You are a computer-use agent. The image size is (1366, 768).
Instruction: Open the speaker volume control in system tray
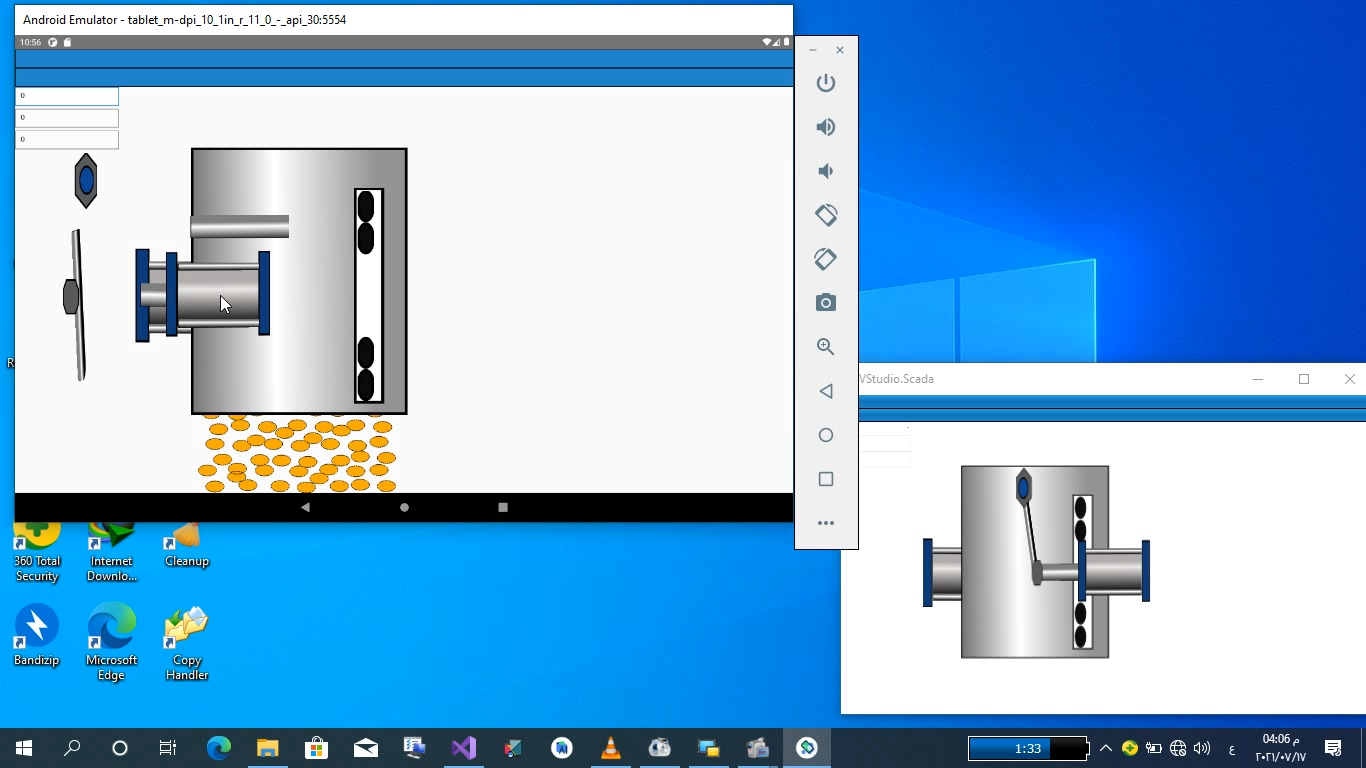(x=1202, y=748)
